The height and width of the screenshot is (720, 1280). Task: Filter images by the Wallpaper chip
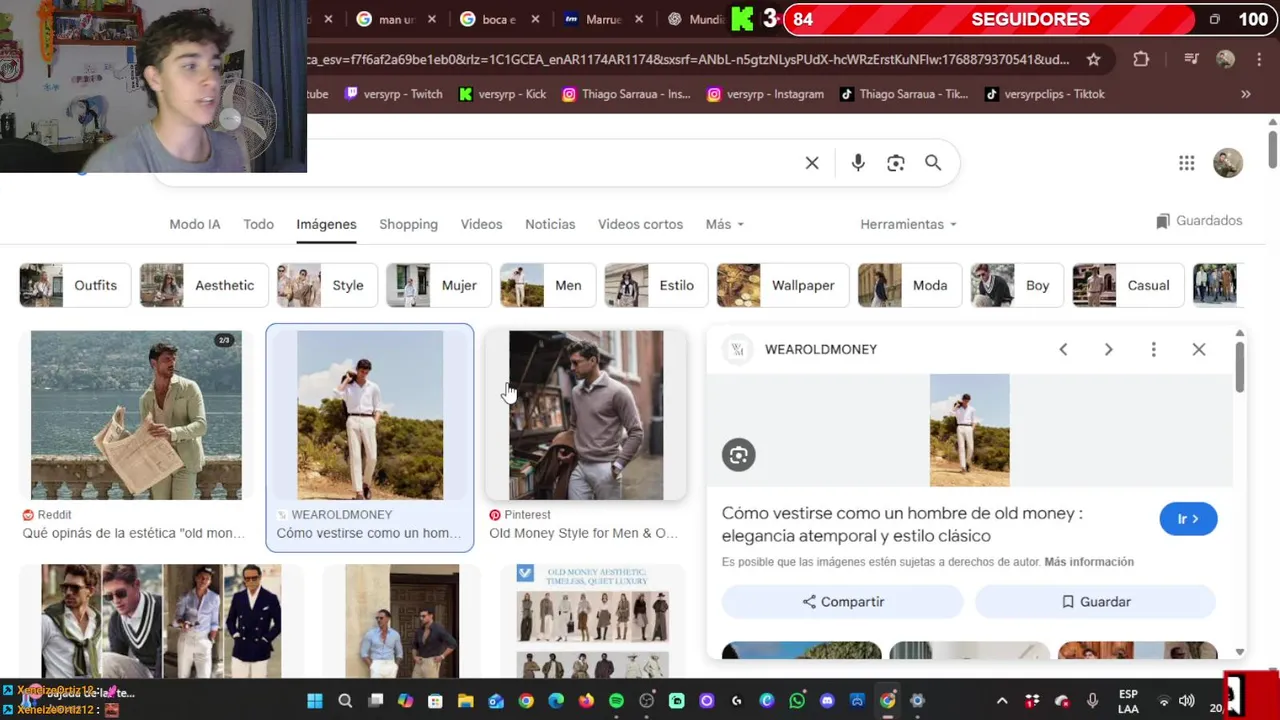point(782,286)
